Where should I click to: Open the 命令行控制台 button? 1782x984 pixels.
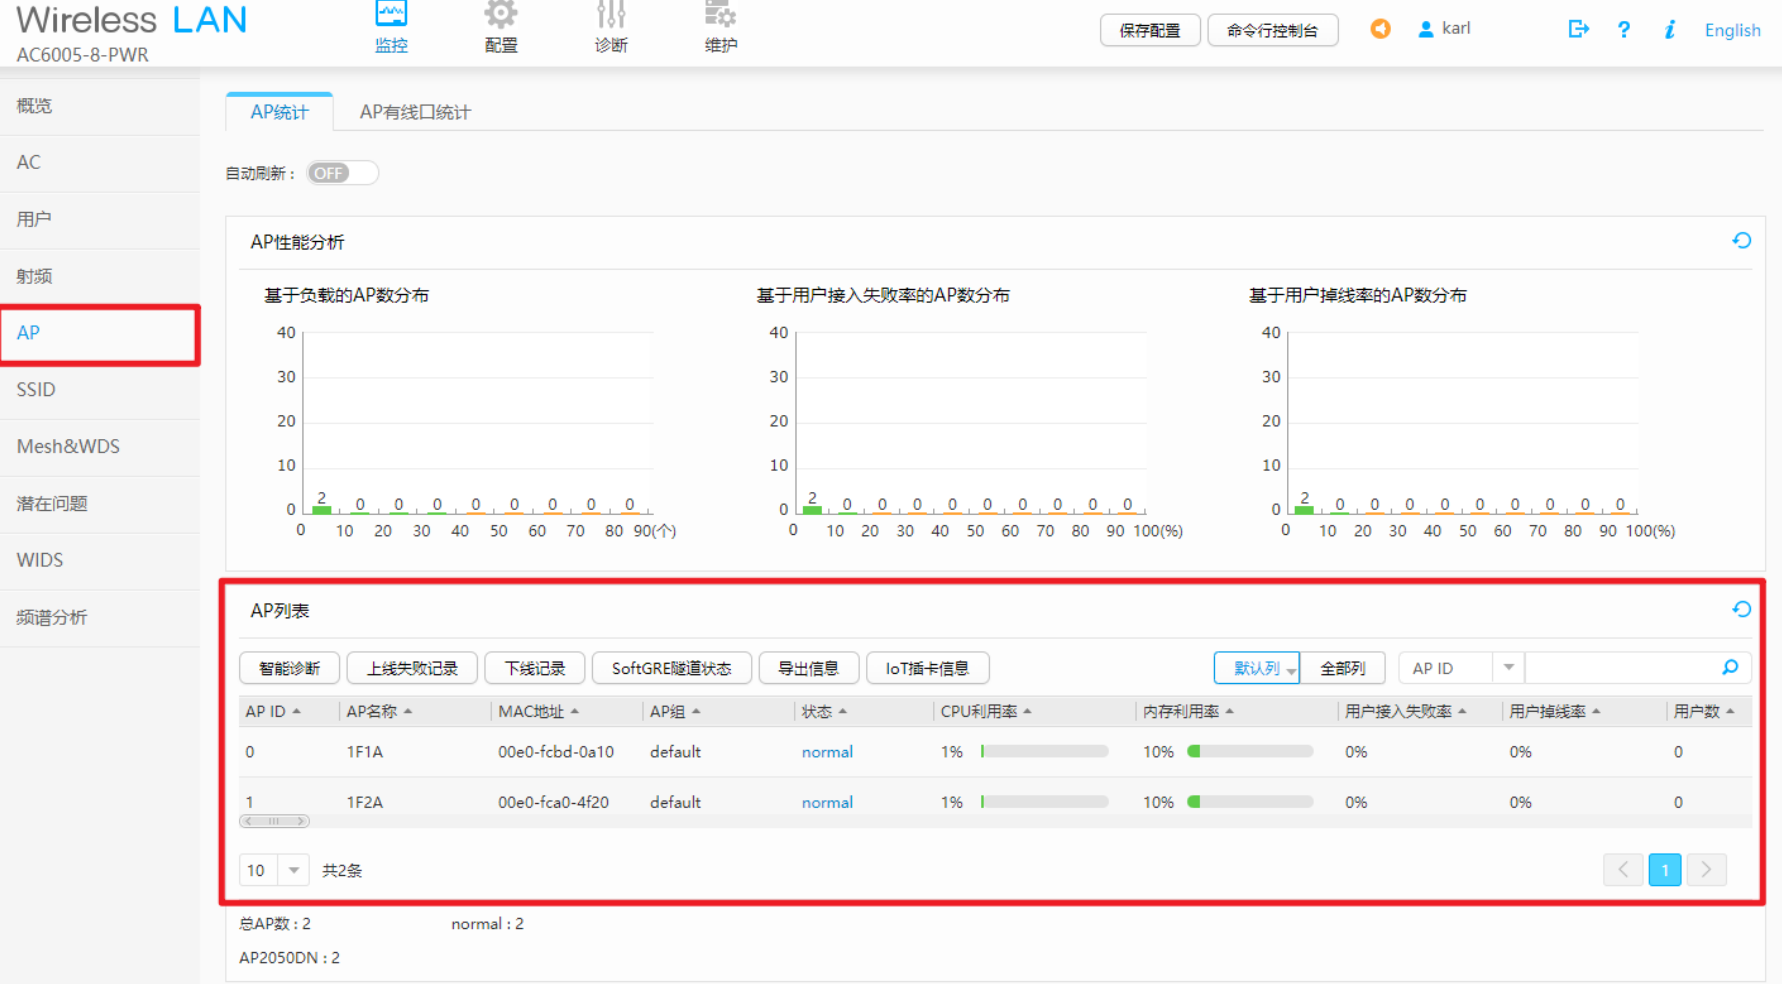click(1273, 30)
